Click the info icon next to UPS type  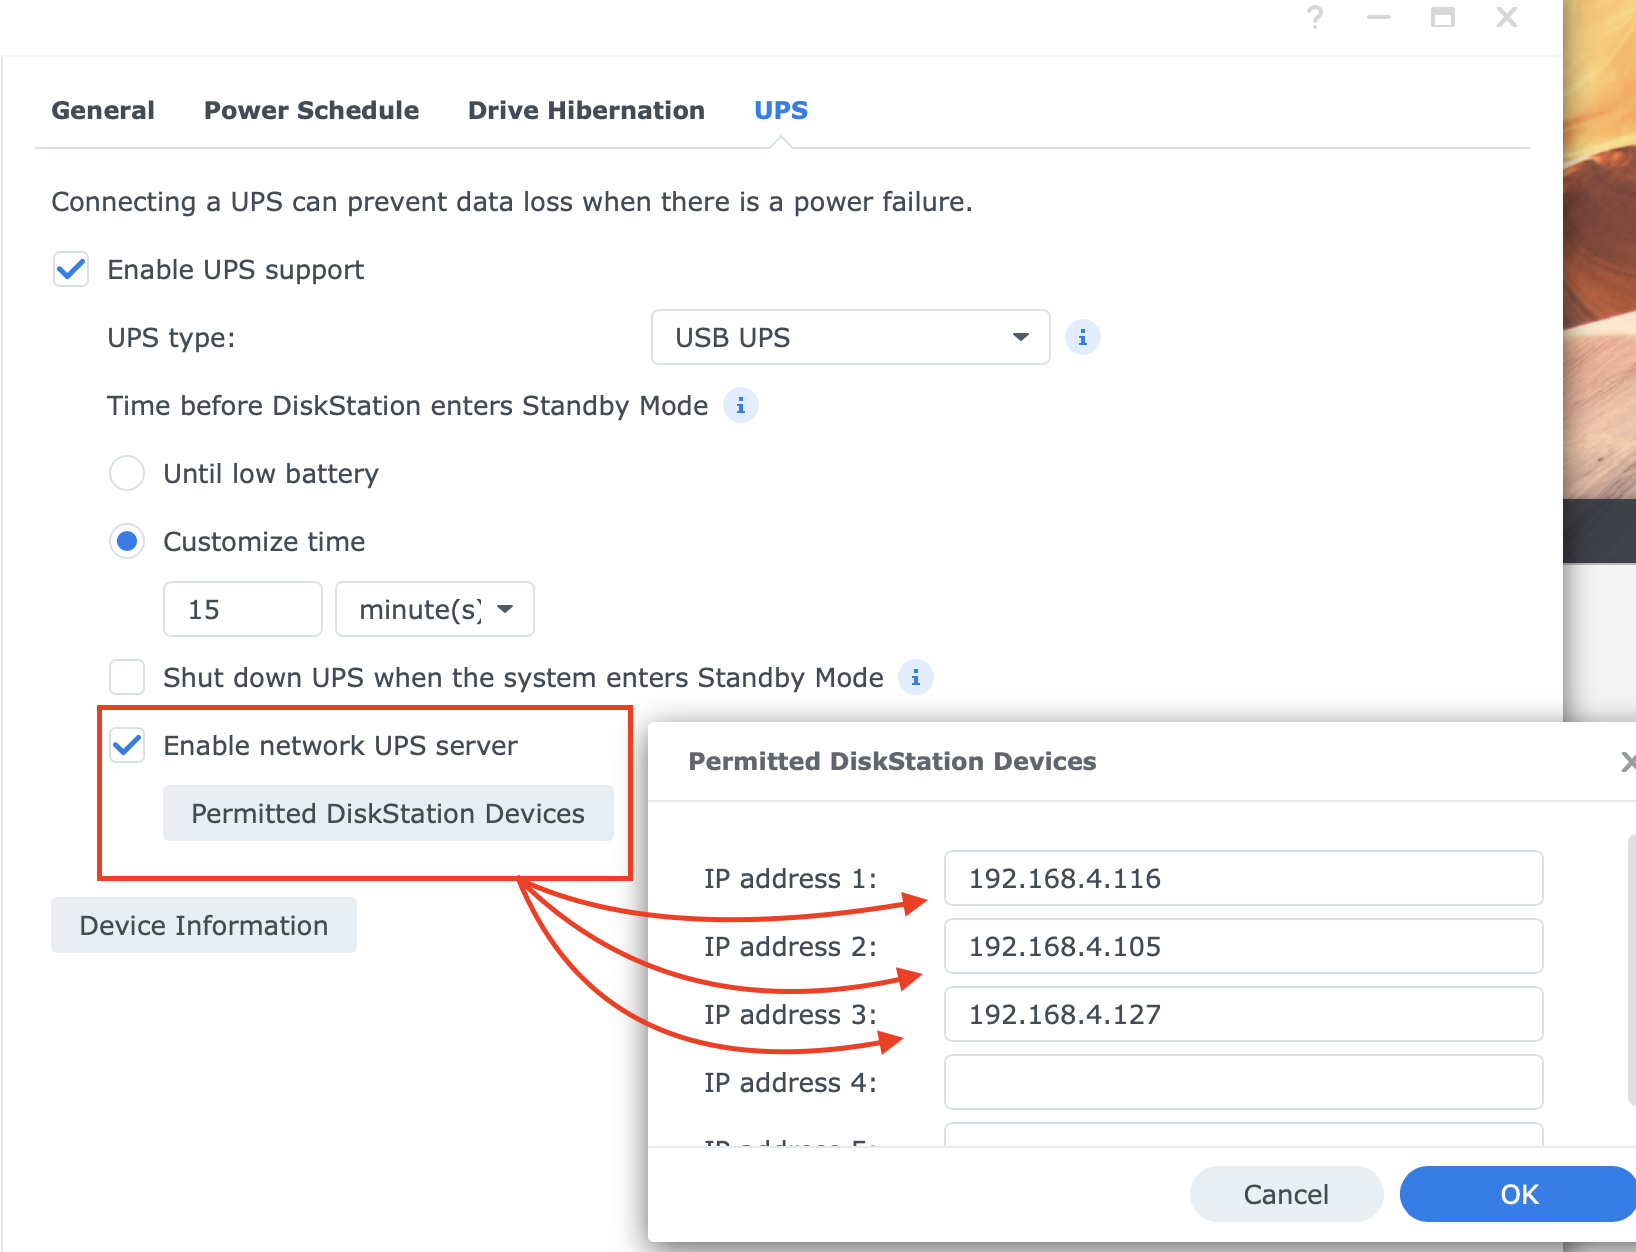tap(1082, 338)
